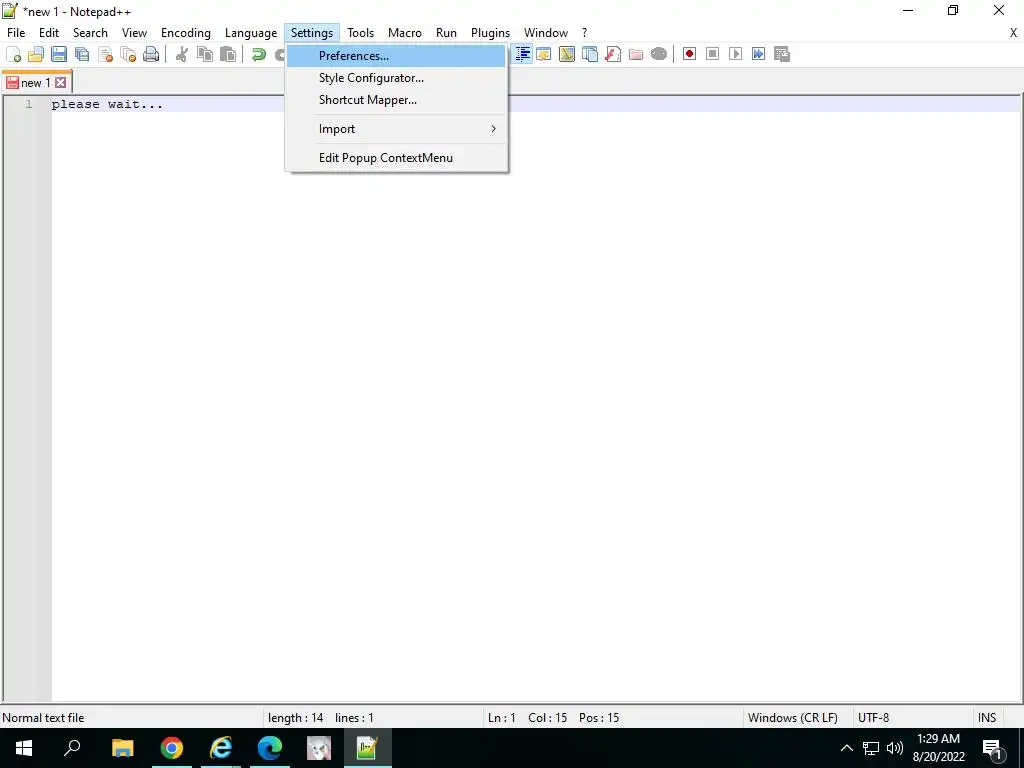The width and height of the screenshot is (1024, 768).
Task: Click the green Undo arrow icon
Action: (259, 54)
